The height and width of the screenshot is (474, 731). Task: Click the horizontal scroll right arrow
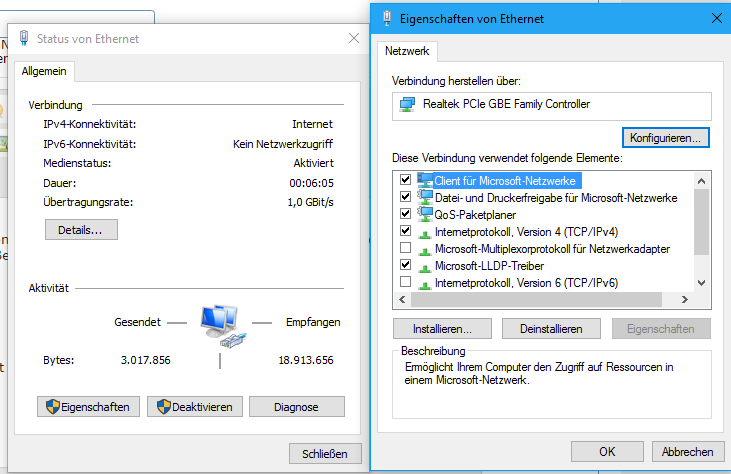(x=684, y=300)
